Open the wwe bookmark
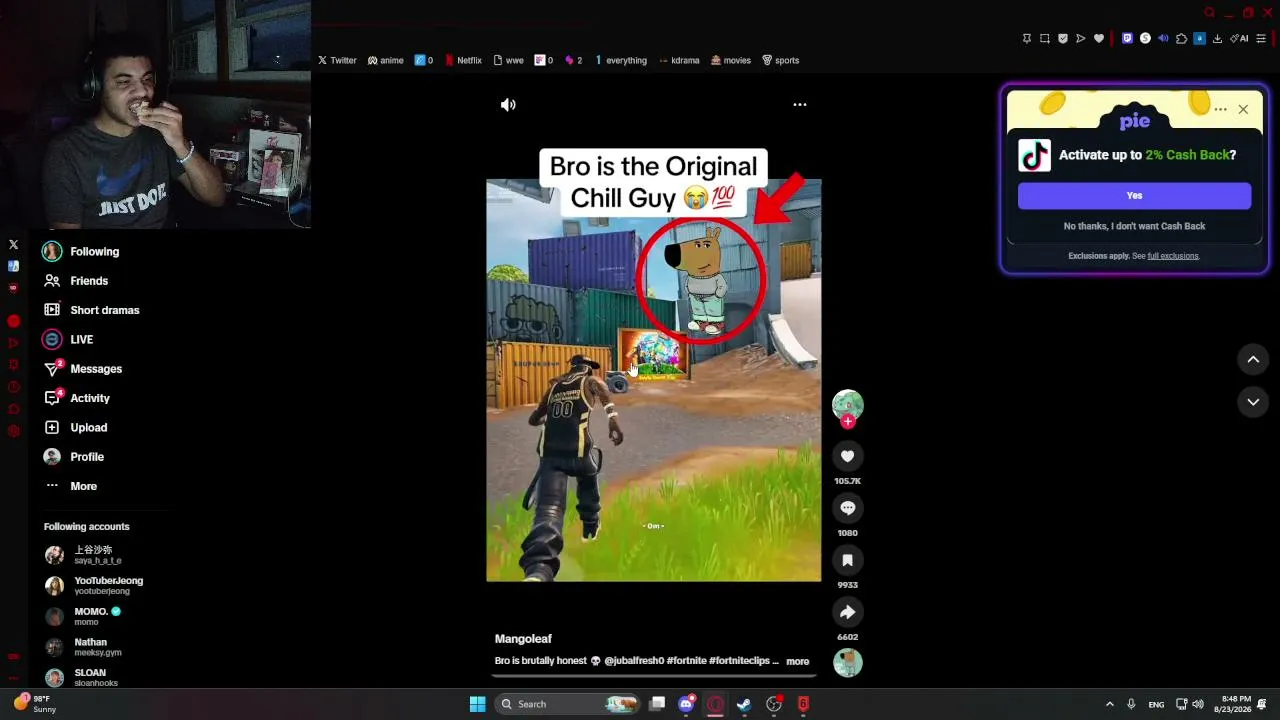Image resolution: width=1280 pixels, height=720 pixels. click(508, 60)
